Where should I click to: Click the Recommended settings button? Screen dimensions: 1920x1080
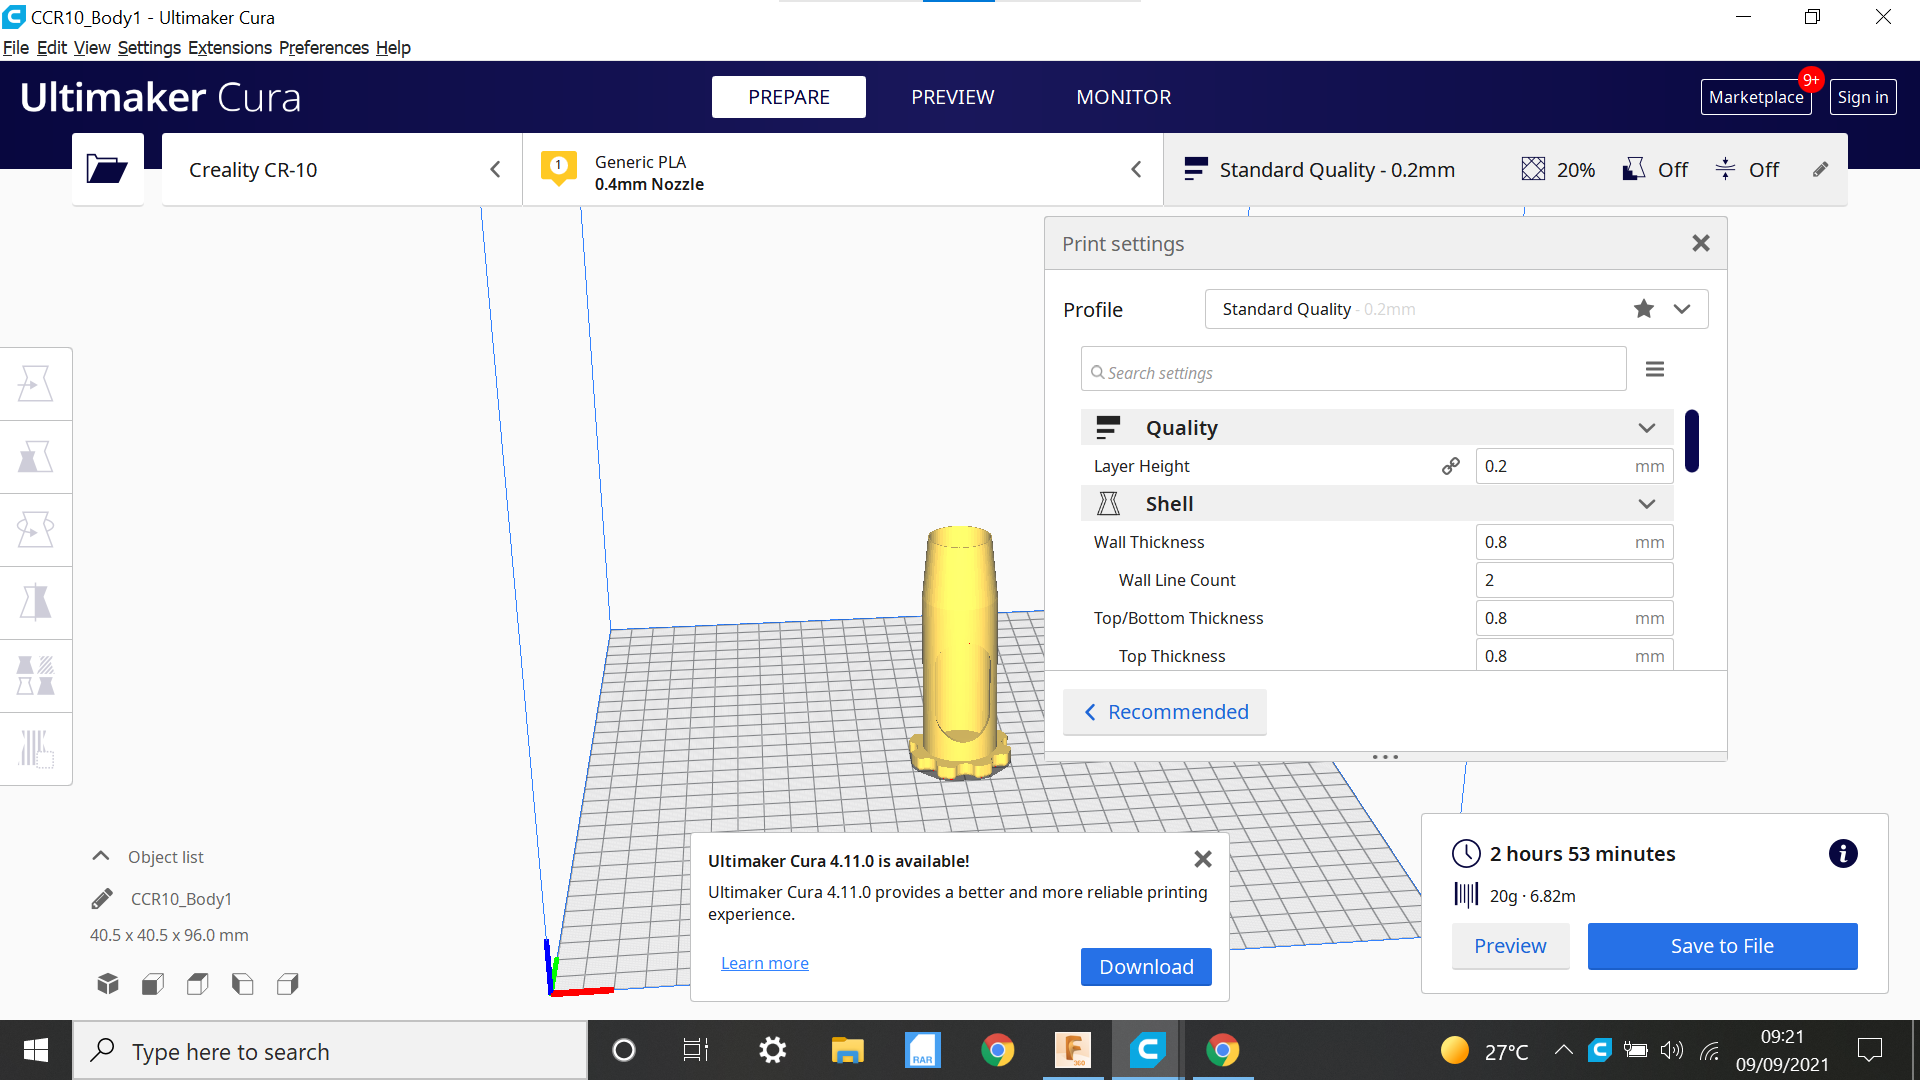[x=1165, y=712]
